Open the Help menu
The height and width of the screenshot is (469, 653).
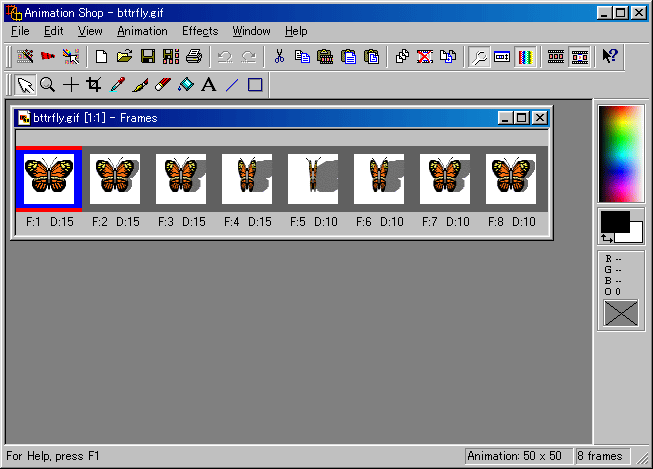pyautogui.click(x=296, y=31)
